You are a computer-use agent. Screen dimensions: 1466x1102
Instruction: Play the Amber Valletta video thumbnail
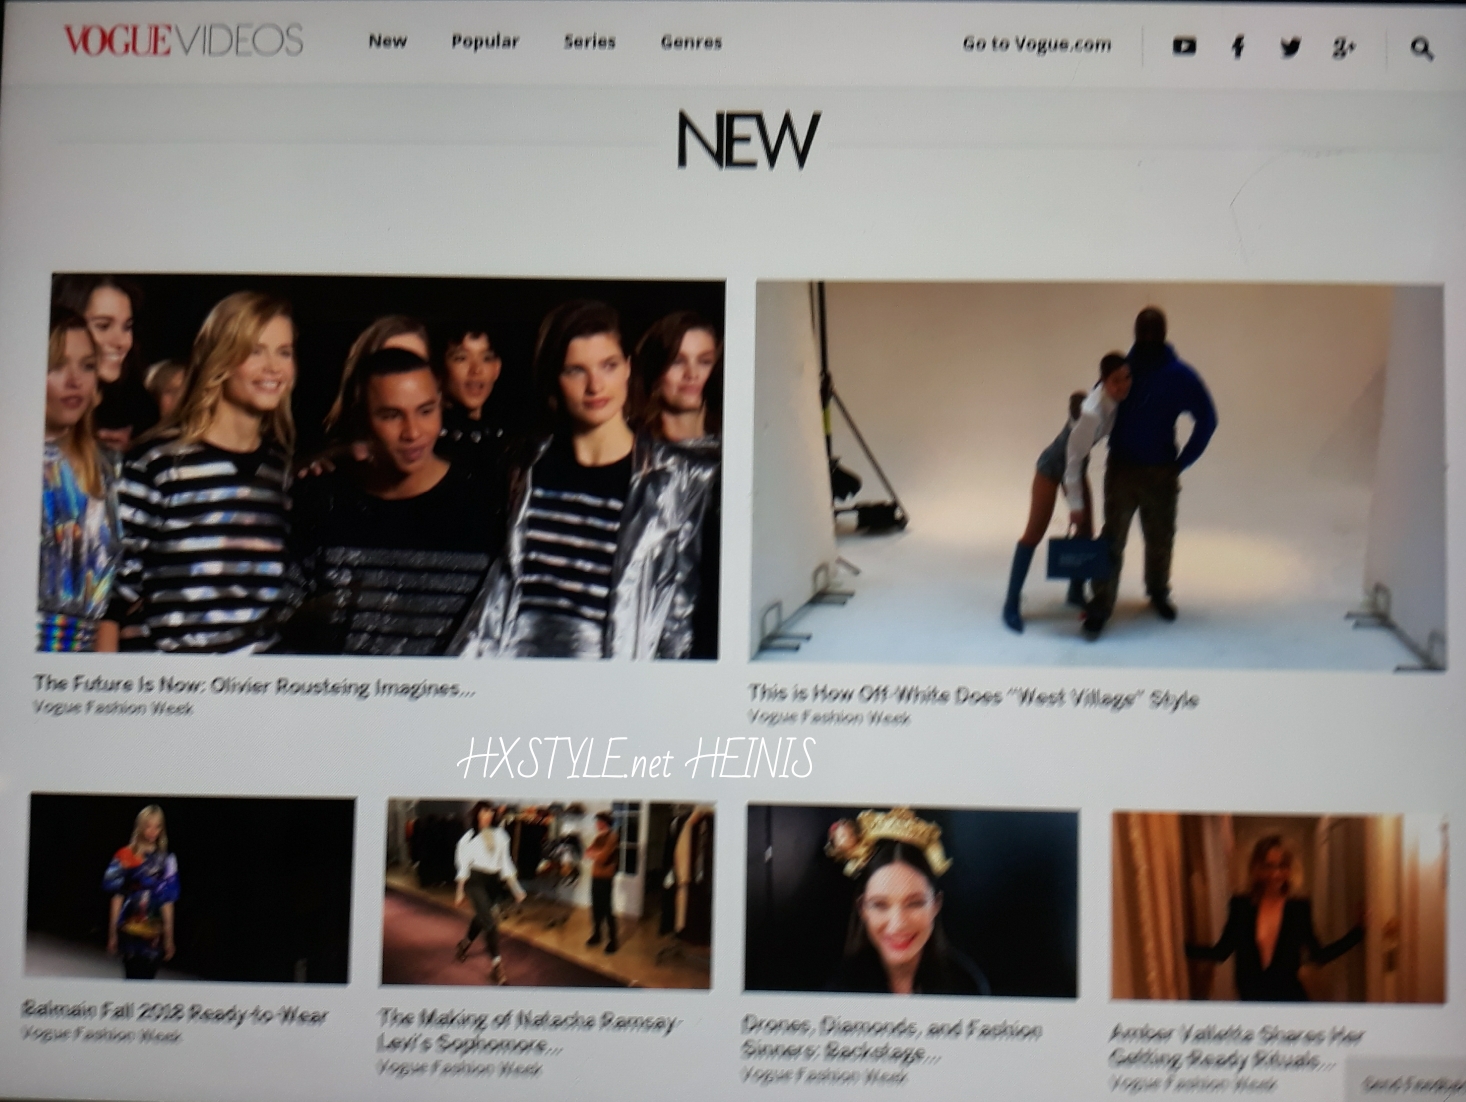[1278, 906]
